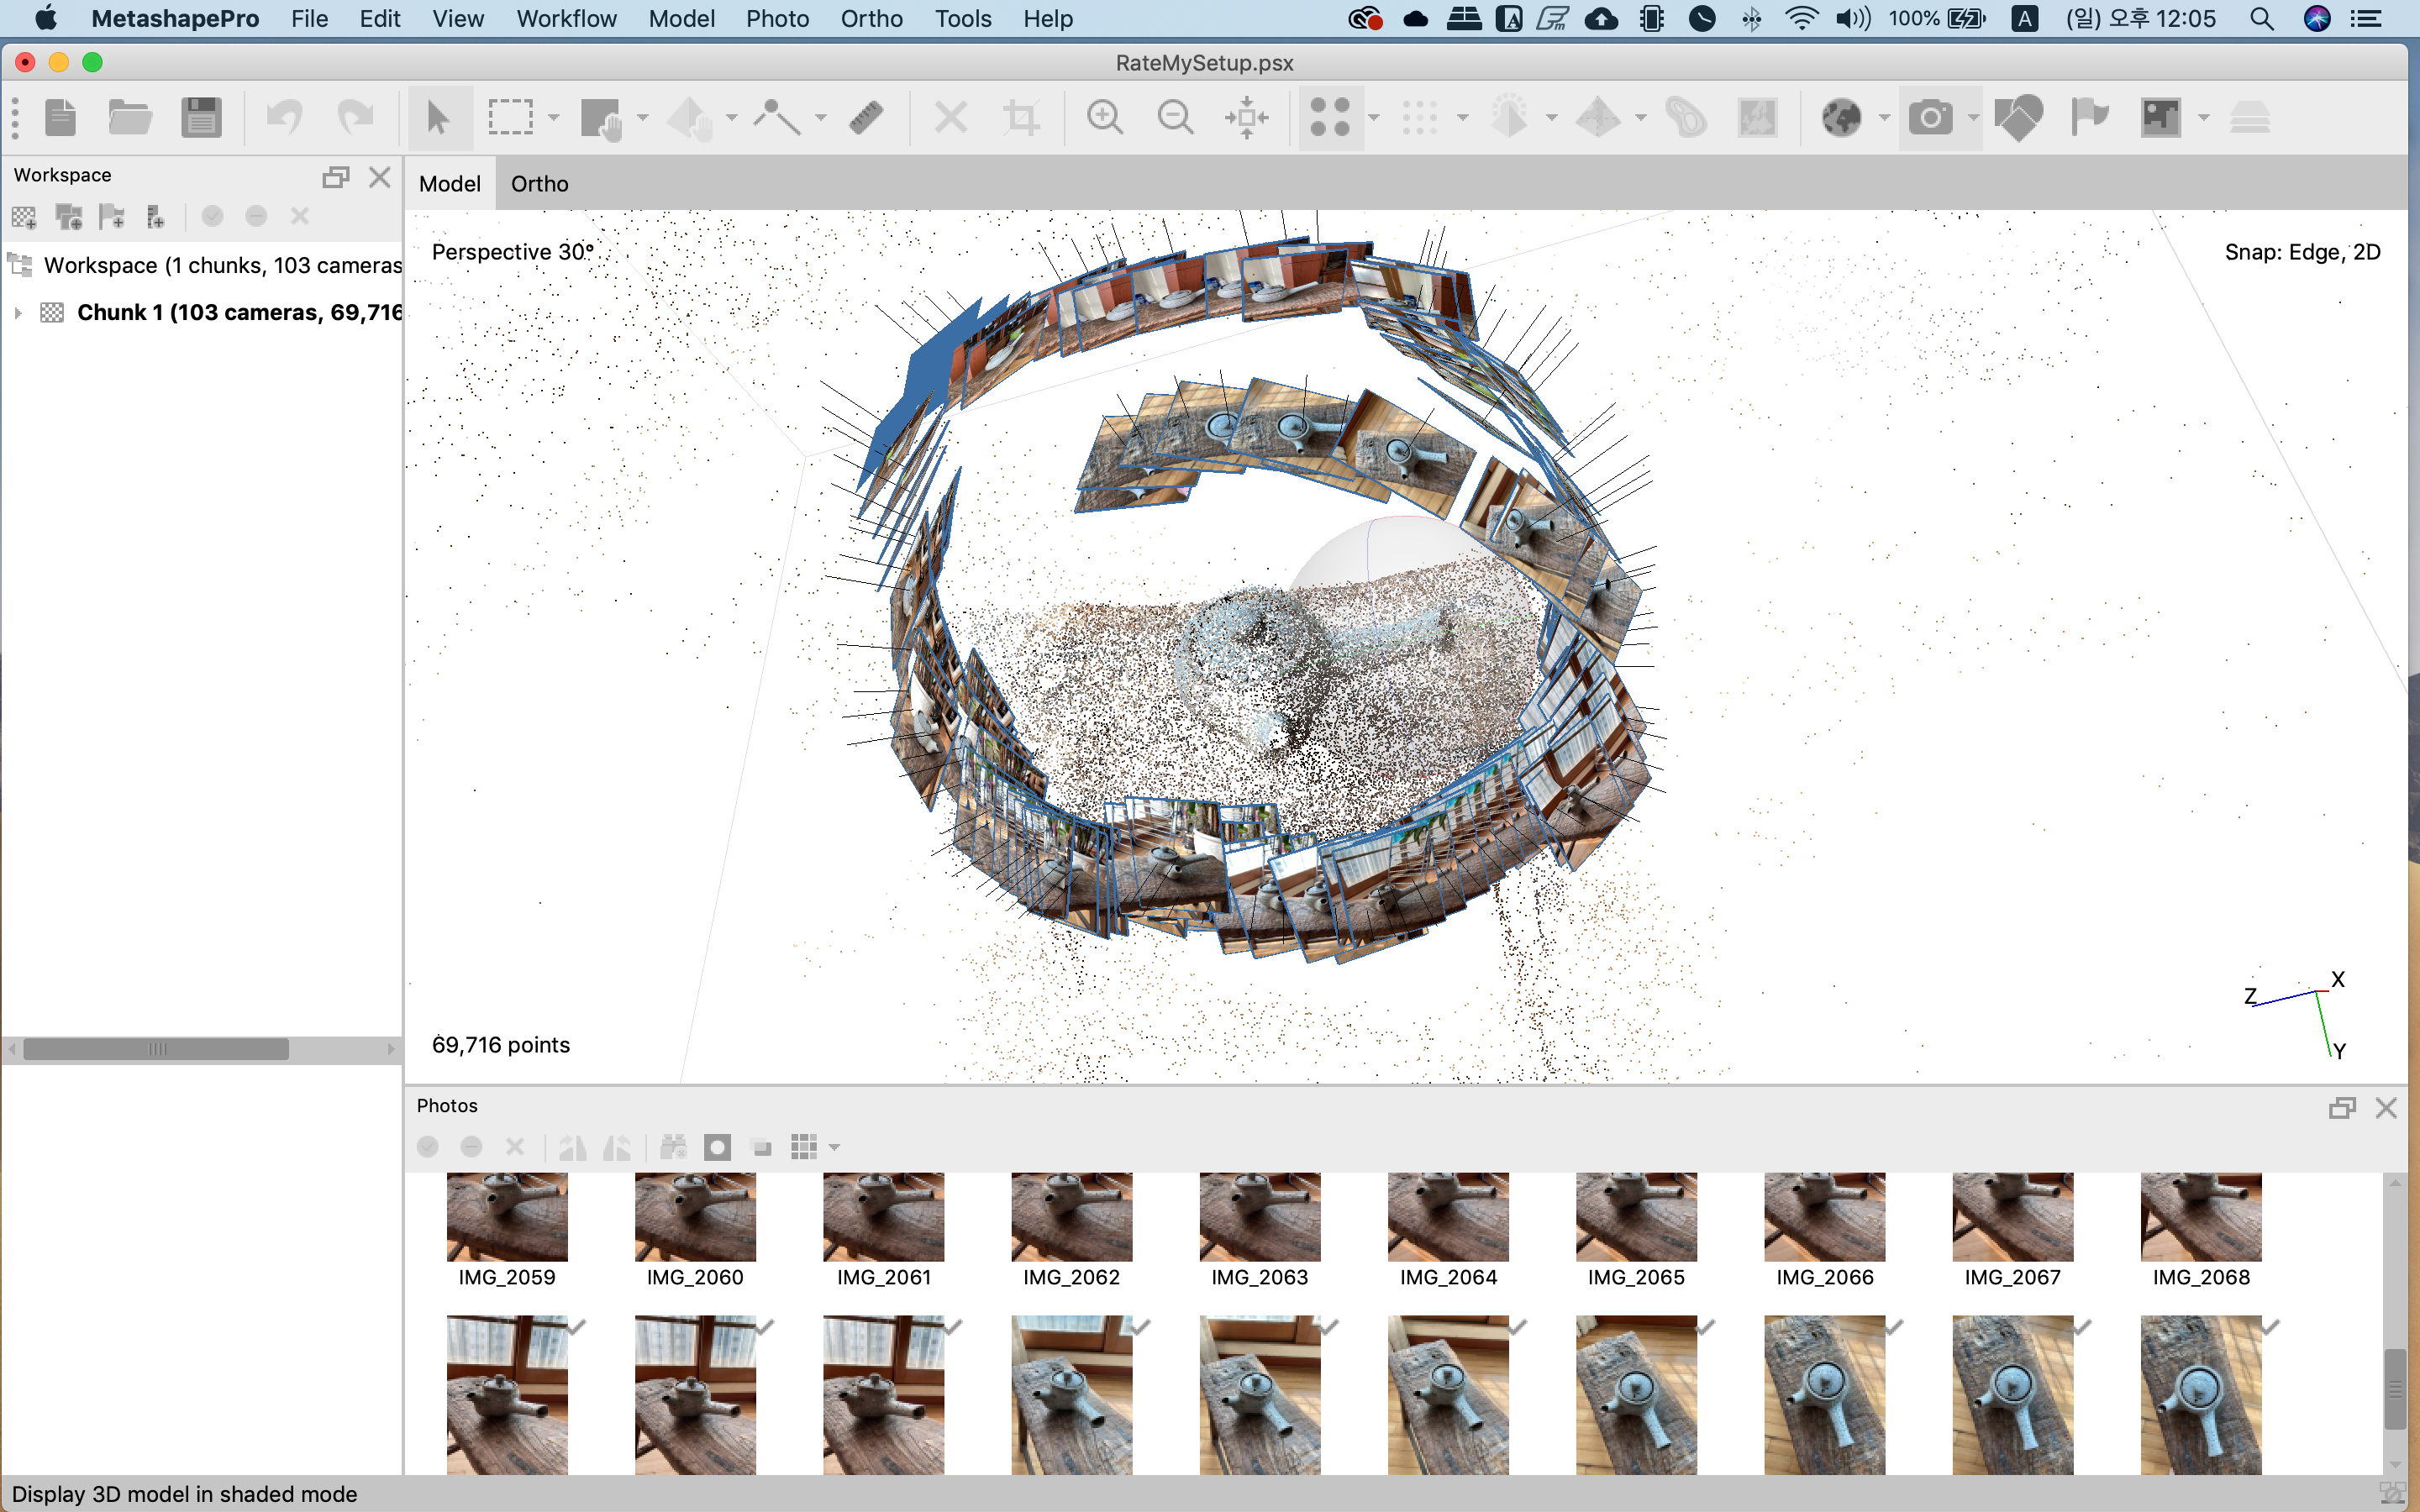Image resolution: width=2420 pixels, height=1512 pixels.
Task: Switch to the Ortho tab
Action: (x=539, y=184)
